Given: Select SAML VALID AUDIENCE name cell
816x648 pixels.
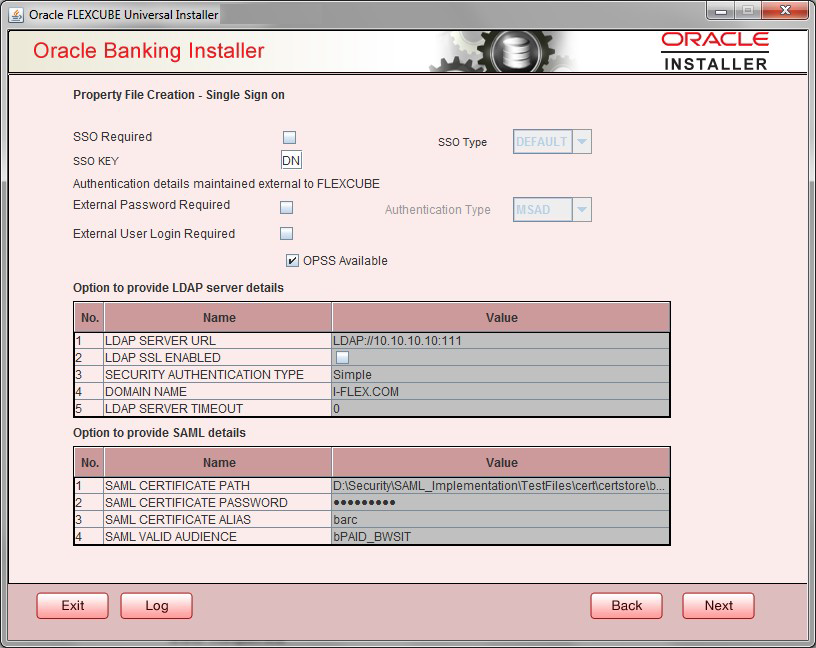Looking at the screenshot, I should click(x=218, y=537).
